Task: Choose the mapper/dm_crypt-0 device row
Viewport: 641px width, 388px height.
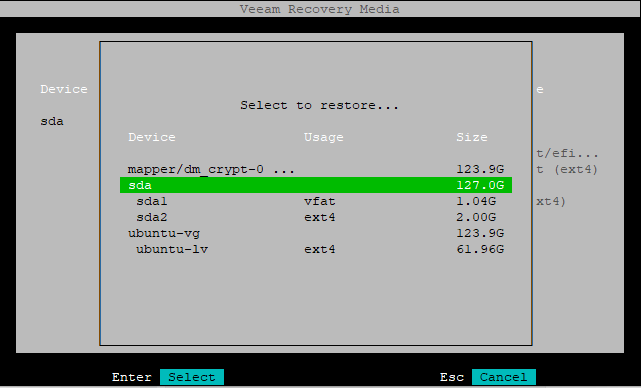Action: click(316, 169)
